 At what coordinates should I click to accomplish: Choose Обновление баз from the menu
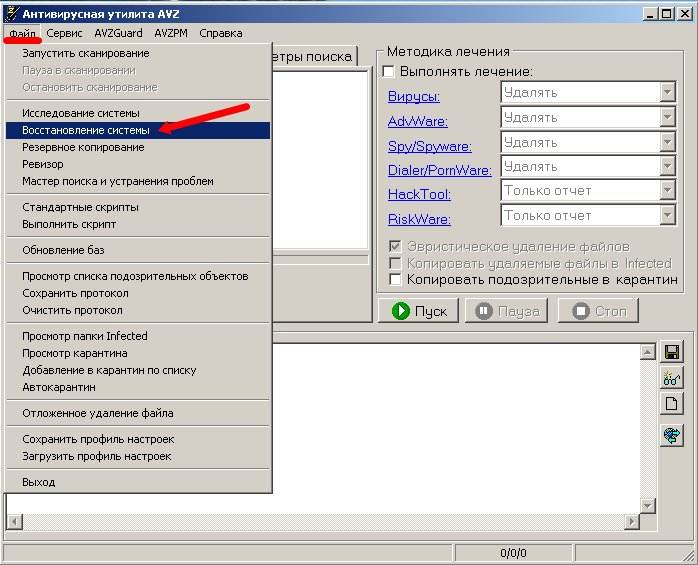138,250
